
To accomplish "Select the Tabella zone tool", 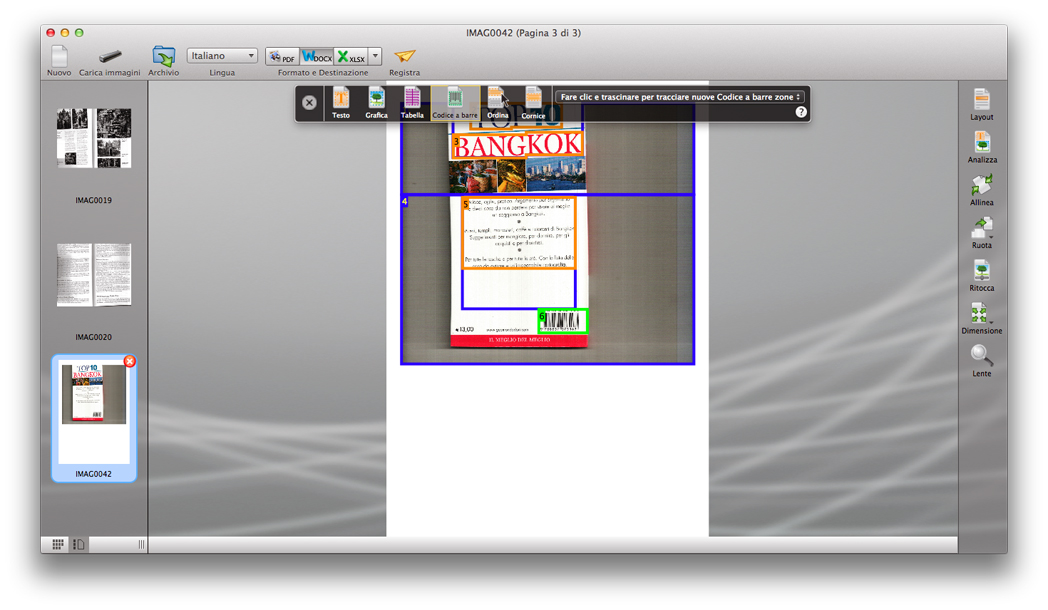I will pos(412,103).
